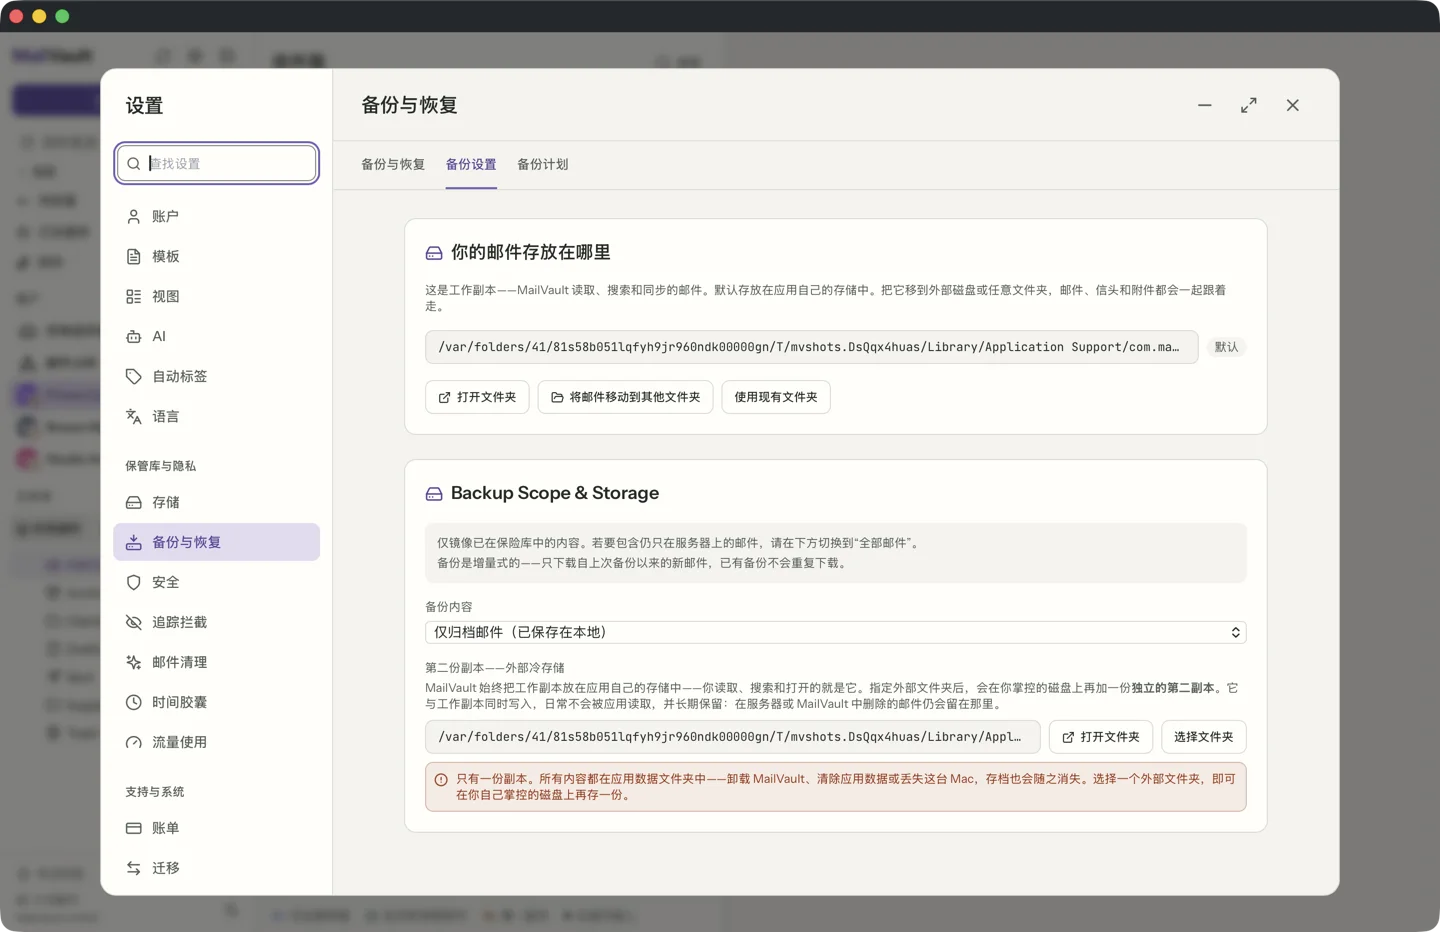1440x932 pixels.
Task: Select 自动标签 in the sidebar
Action: pos(216,376)
